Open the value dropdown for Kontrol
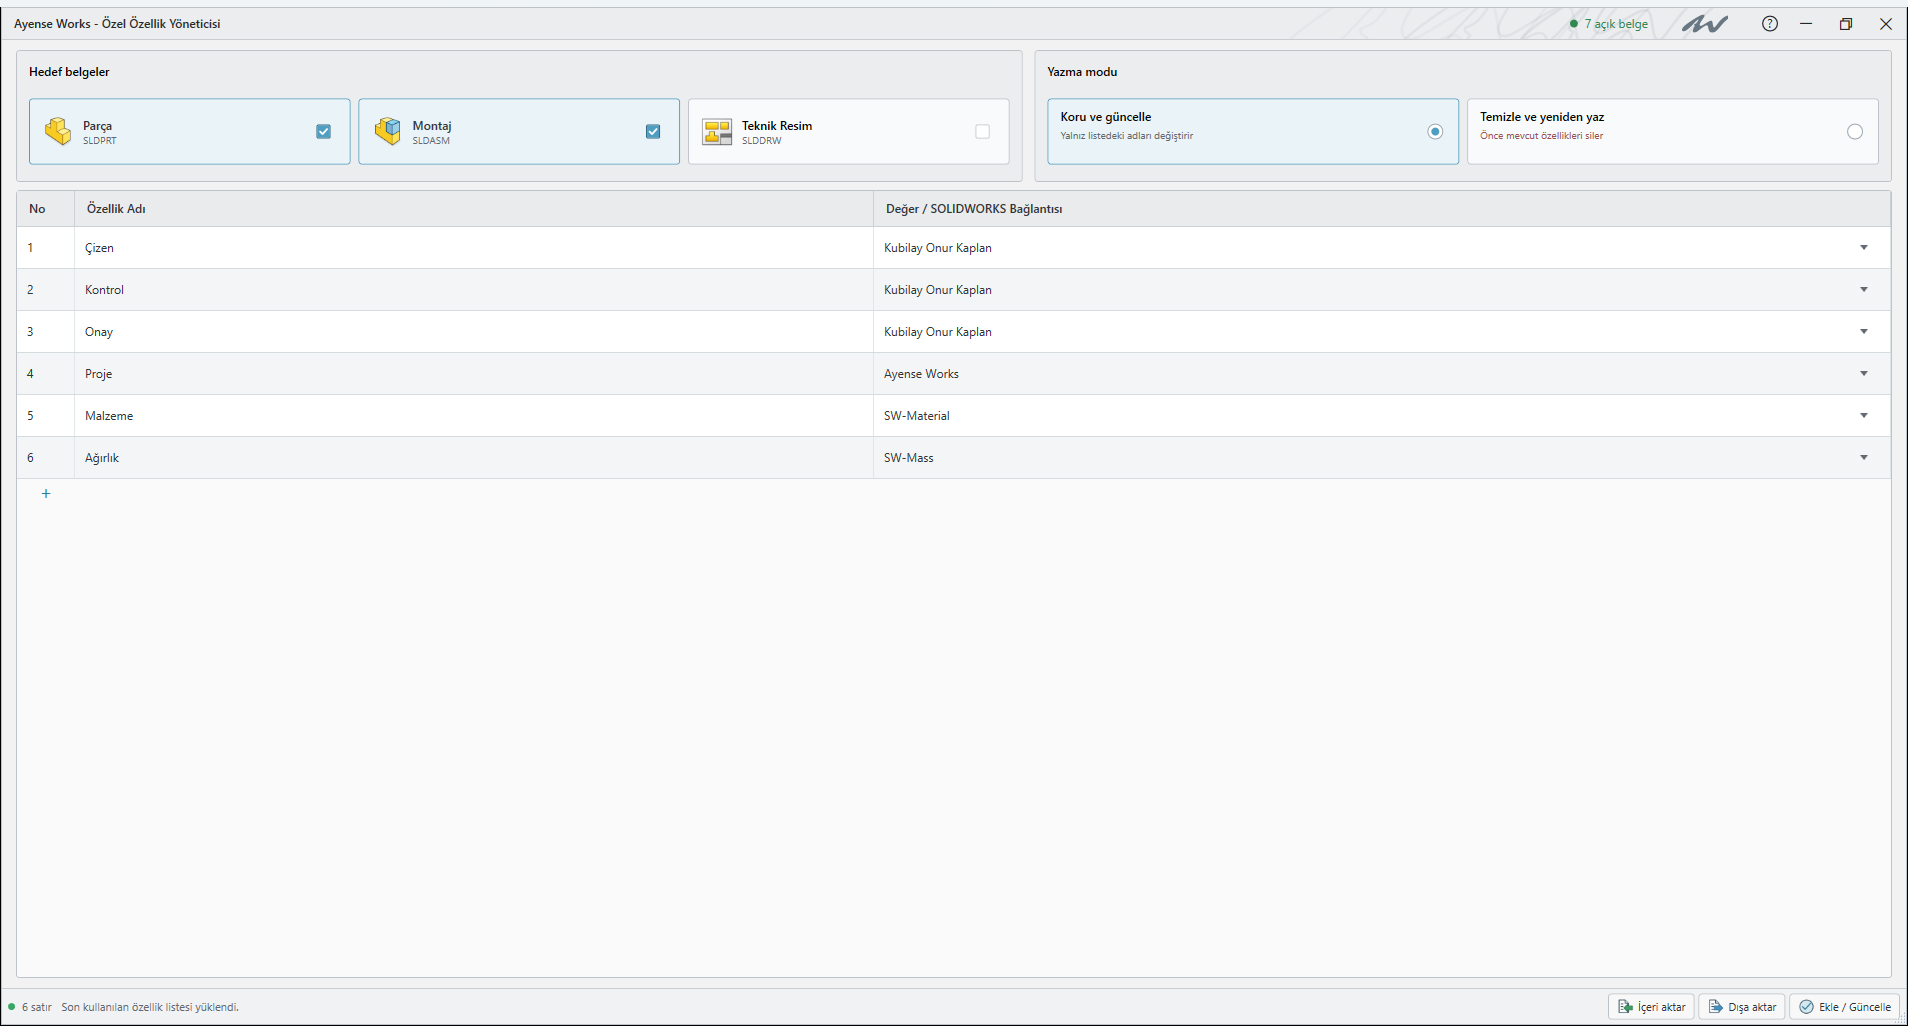The image size is (1908, 1026). click(x=1864, y=290)
